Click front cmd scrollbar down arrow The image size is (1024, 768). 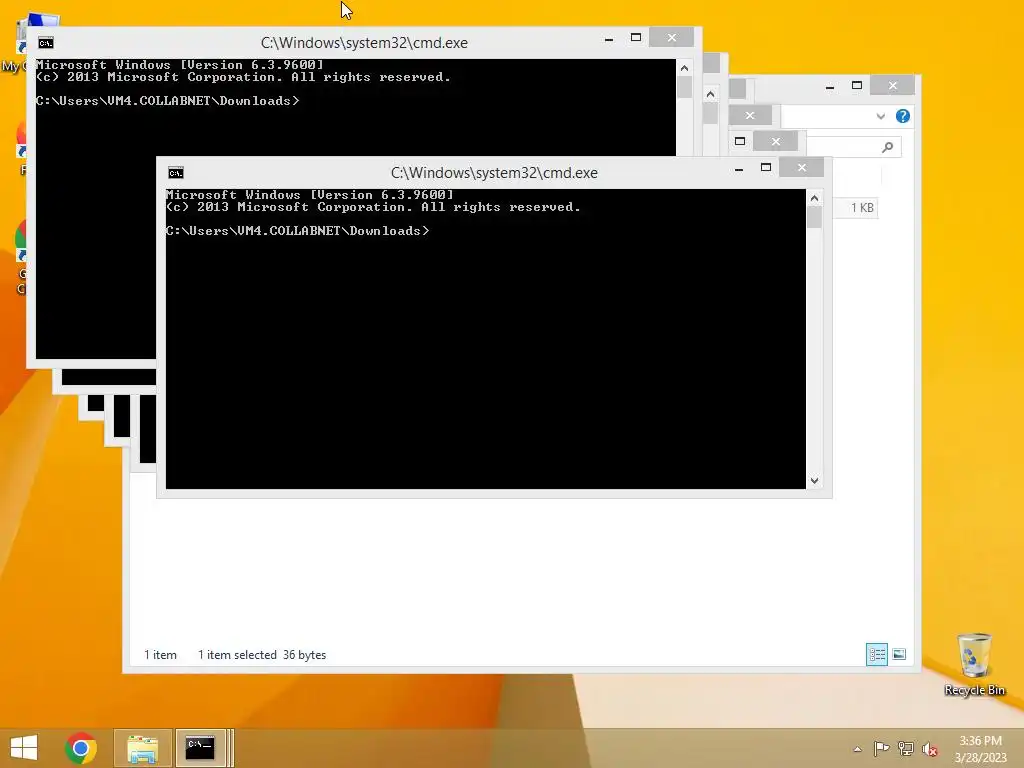[x=814, y=481]
